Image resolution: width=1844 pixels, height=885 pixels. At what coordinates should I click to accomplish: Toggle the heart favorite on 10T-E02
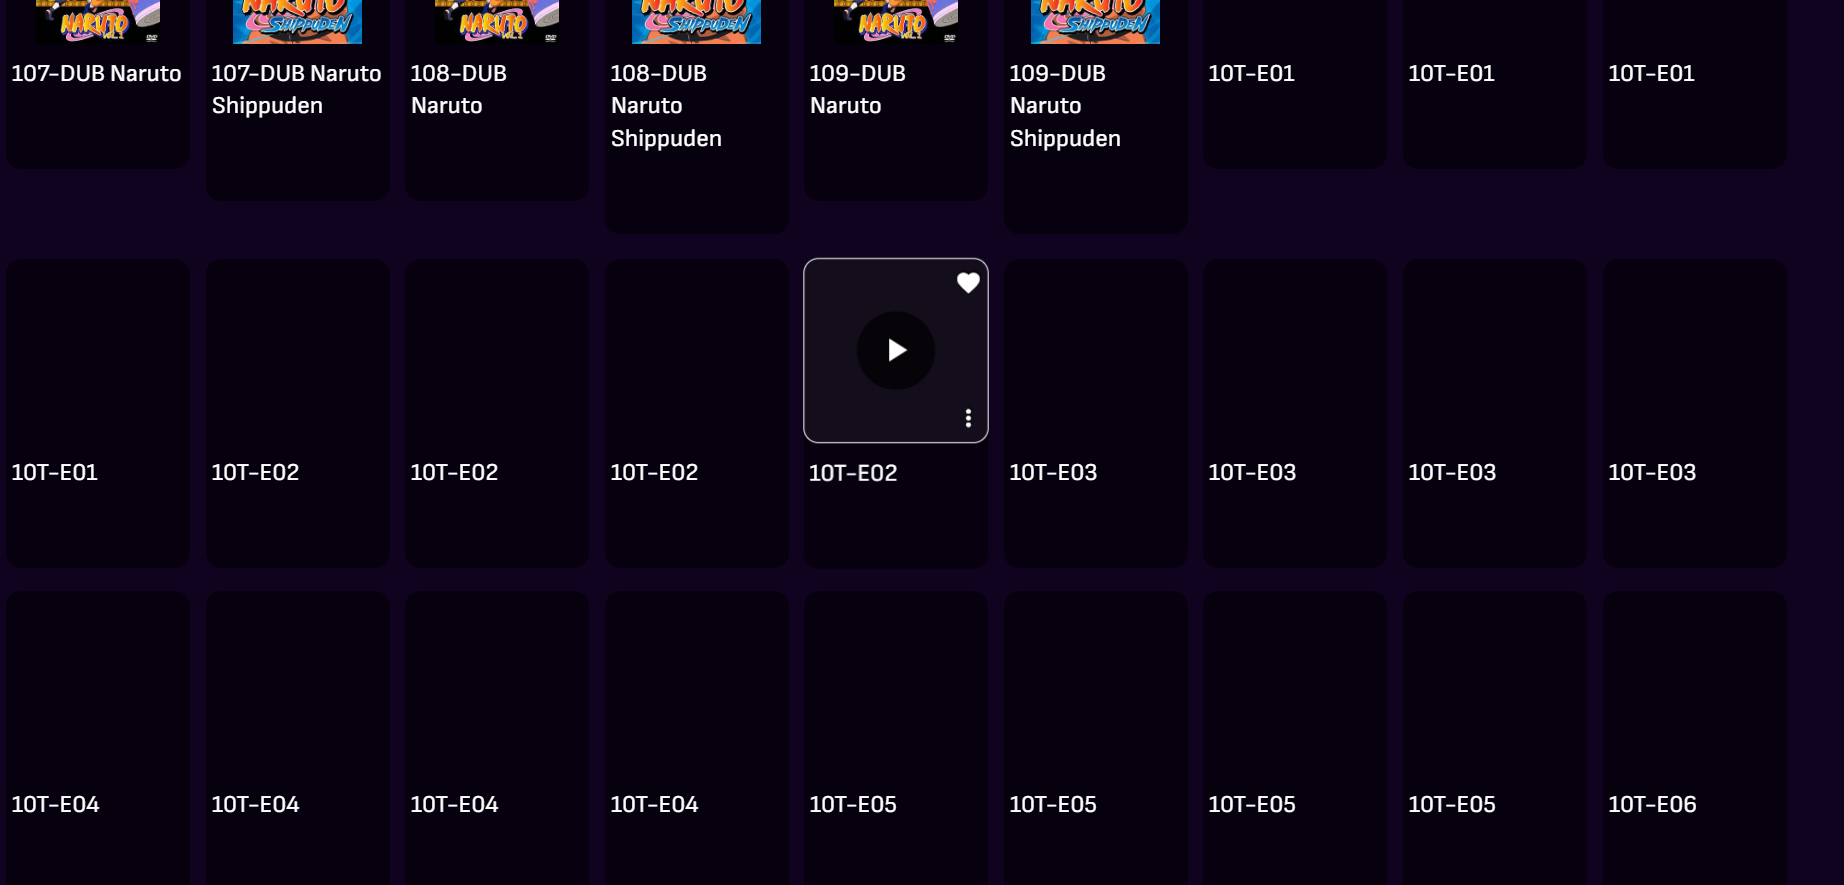pyautogui.click(x=968, y=283)
